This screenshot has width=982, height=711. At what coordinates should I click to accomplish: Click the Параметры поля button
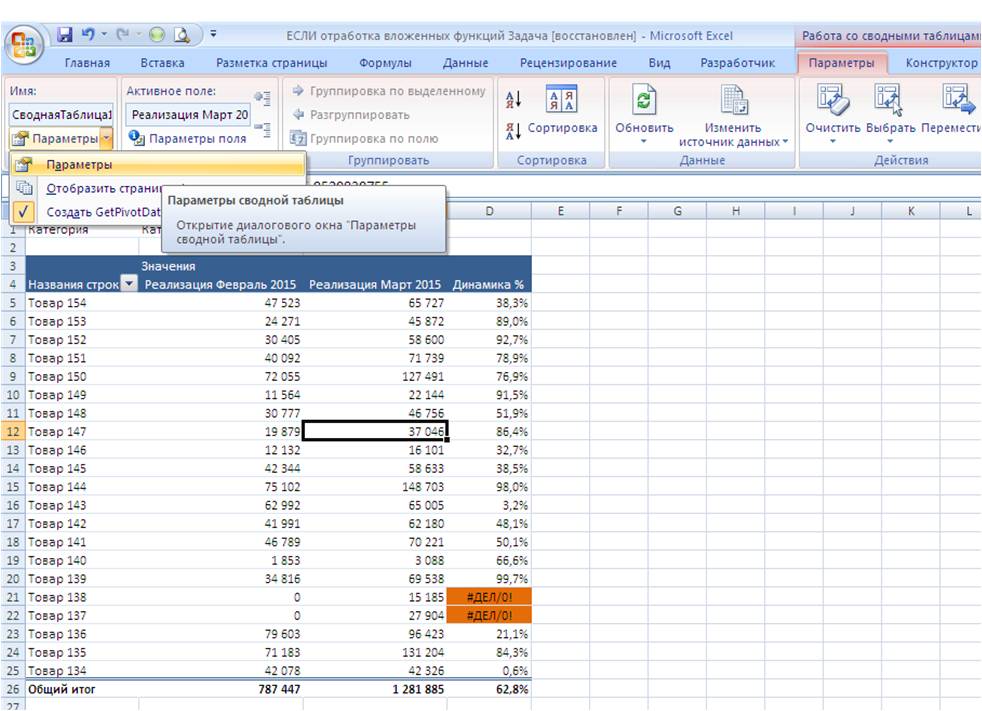click(x=188, y=139)
